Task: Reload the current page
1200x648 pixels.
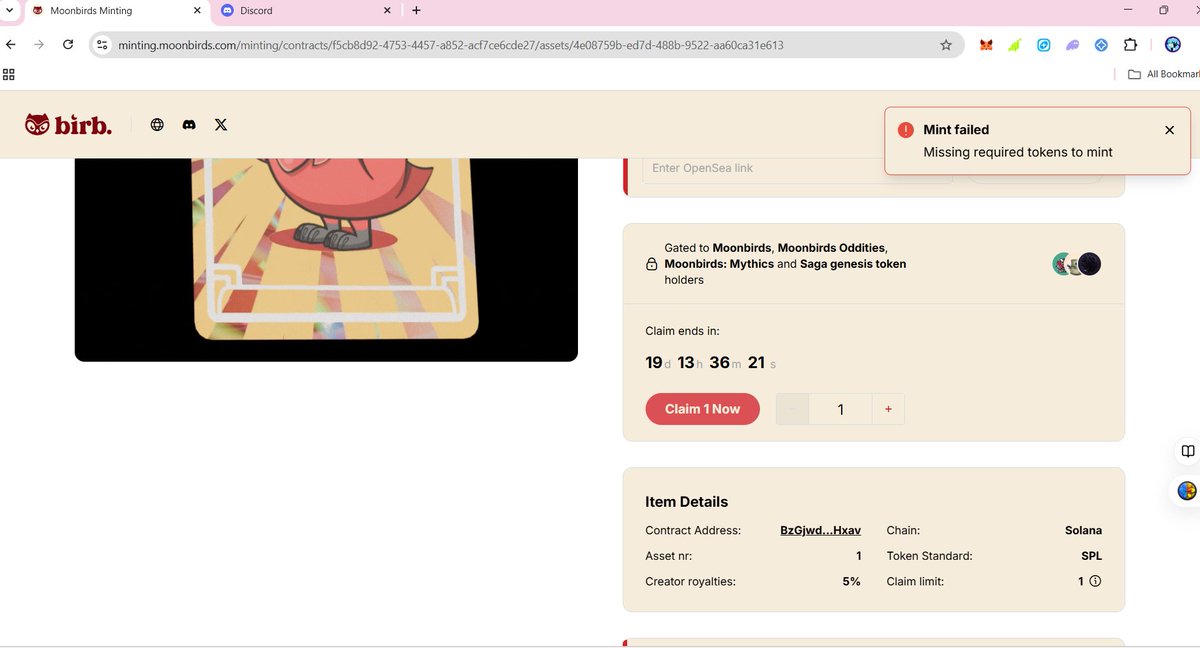Action: (68, 45)
